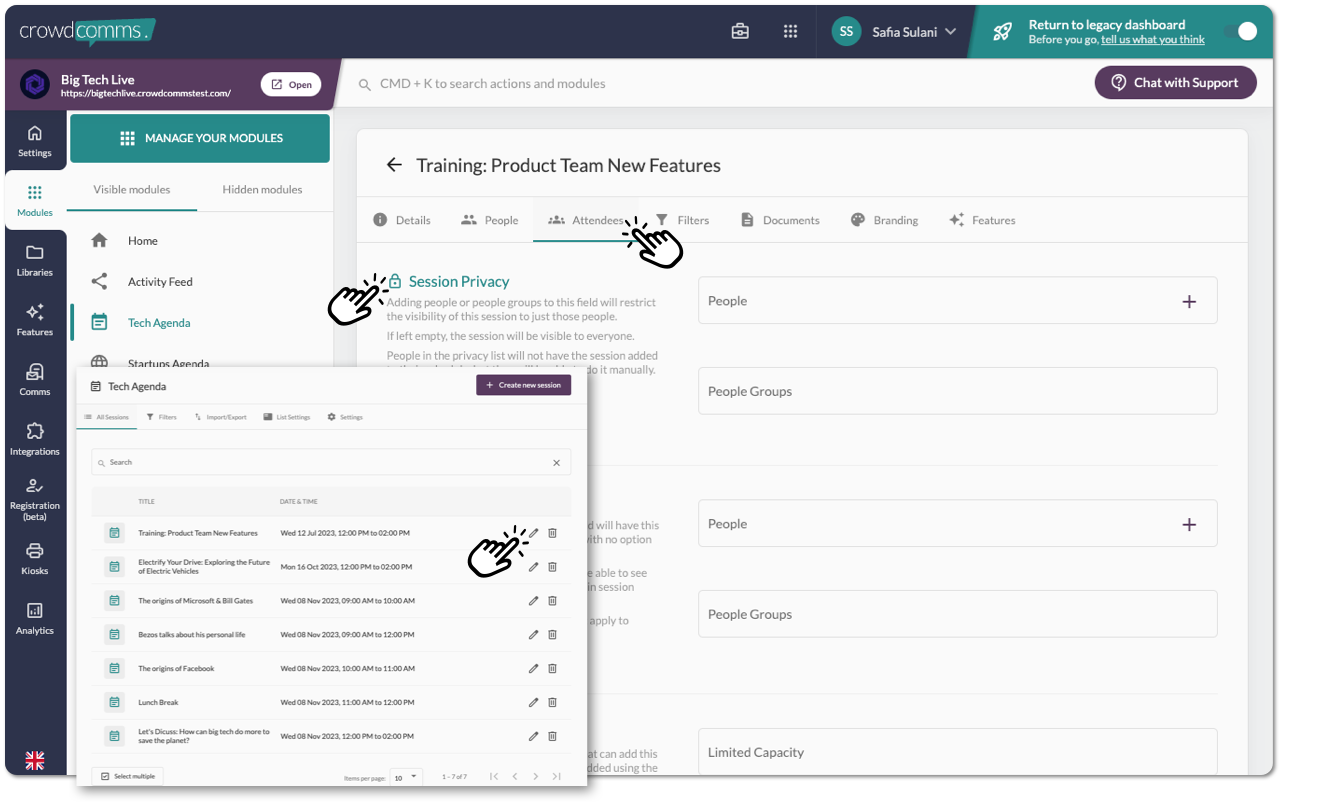Viewport: 1319px width, 804px height.
Task: Select the UK flag language icon
Action: tap(35, 761)
